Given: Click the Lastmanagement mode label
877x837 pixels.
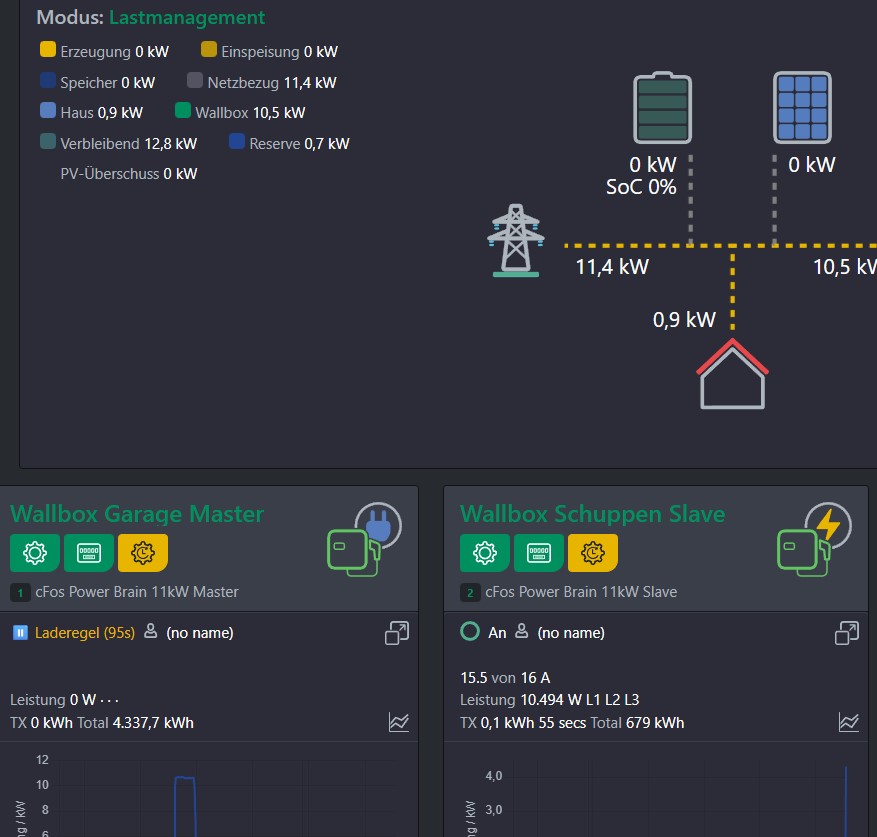Looking at the screenshot, I should tap(187, 17).
